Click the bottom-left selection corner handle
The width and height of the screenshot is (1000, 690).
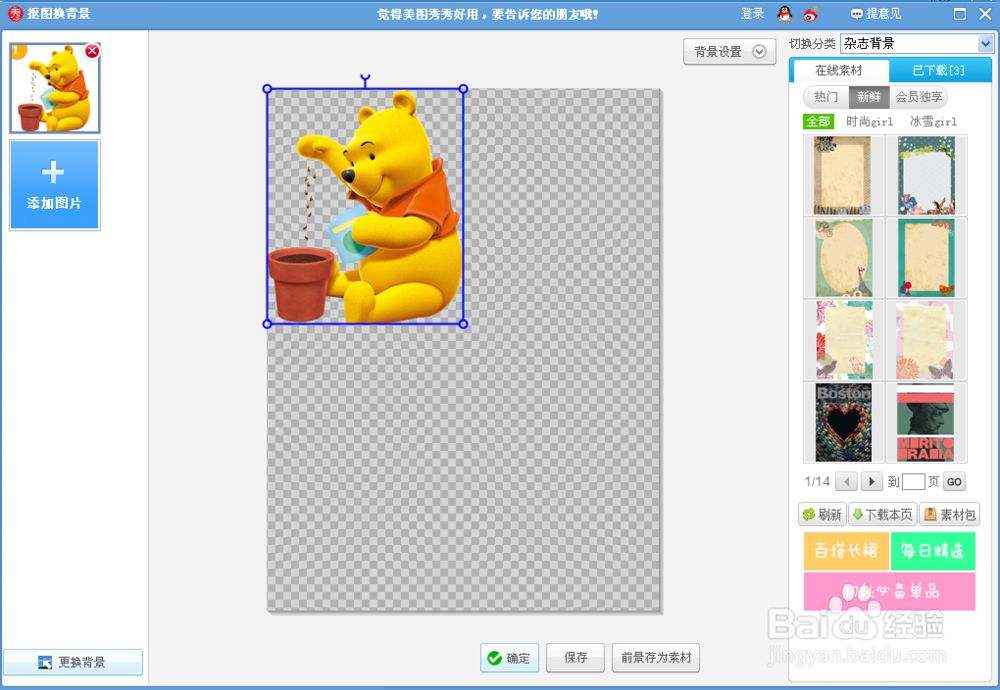(267, 324)
